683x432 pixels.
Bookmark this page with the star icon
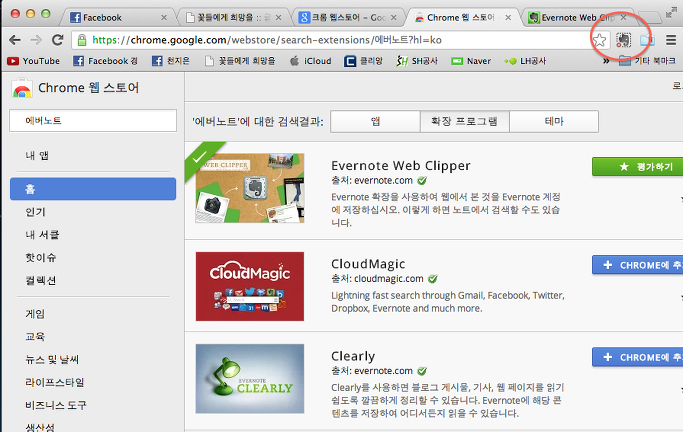[x=600, y=40]
